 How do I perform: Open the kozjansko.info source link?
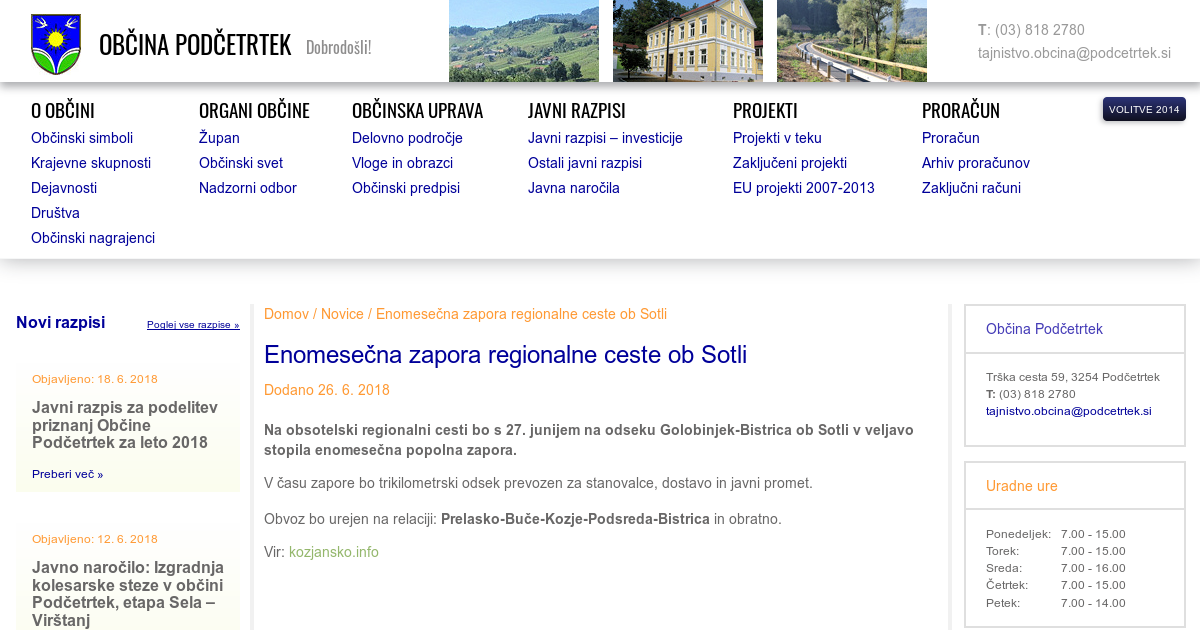[x=334, y=552]
